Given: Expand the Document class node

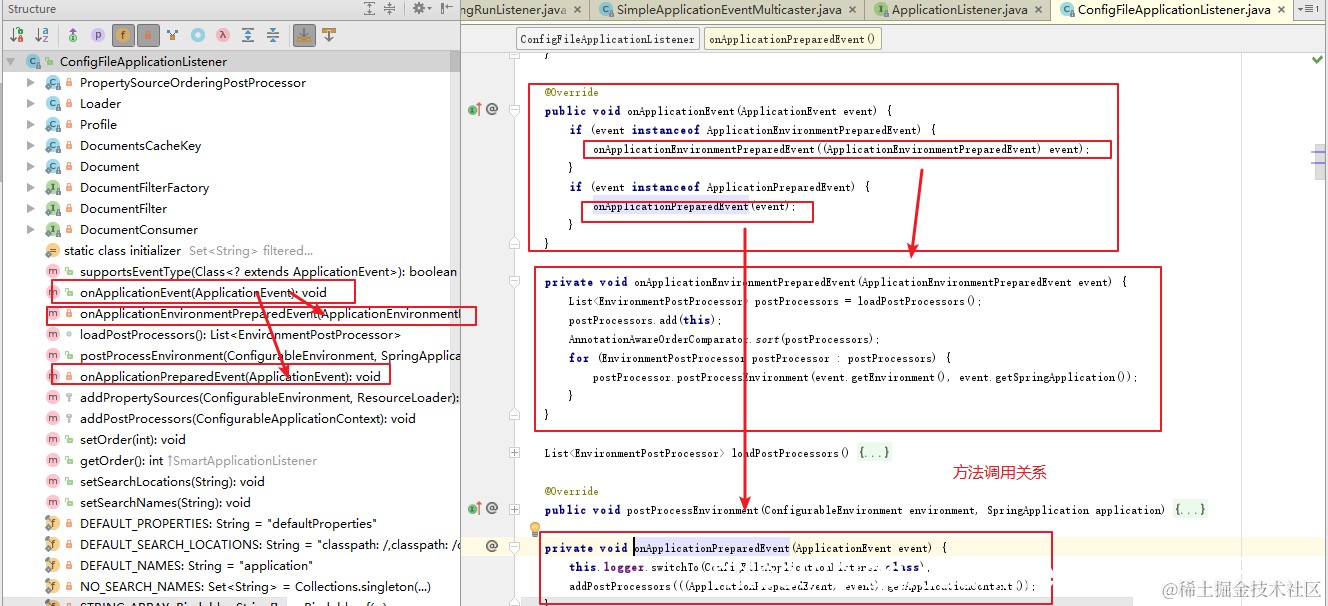Looking at the screenshot, I should click(31, 167).
